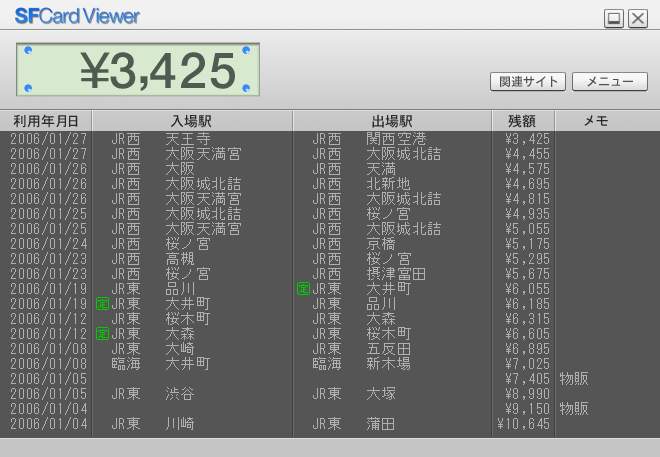Image resolution: width=660 pixels, height=457 pixels.
Task: Click the ¥8,990 balance cell
Action: 527,394
